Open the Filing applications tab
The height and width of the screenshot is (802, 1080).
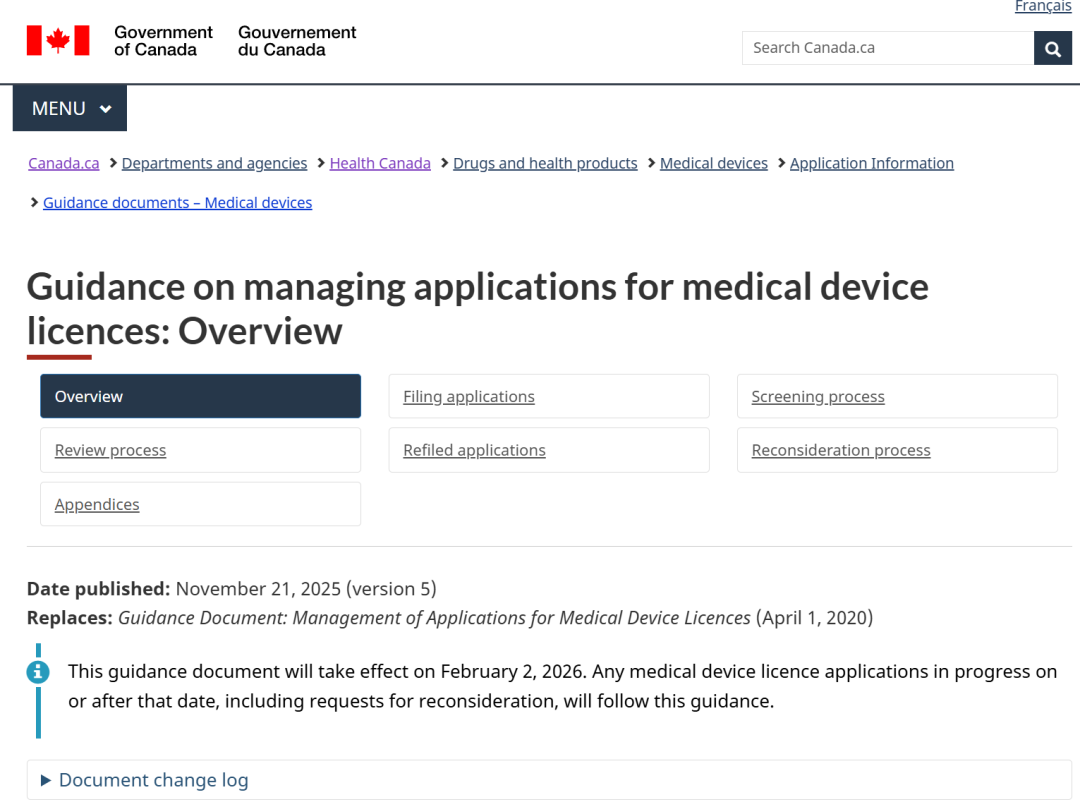pyautogui.click(x=549, y=396)
